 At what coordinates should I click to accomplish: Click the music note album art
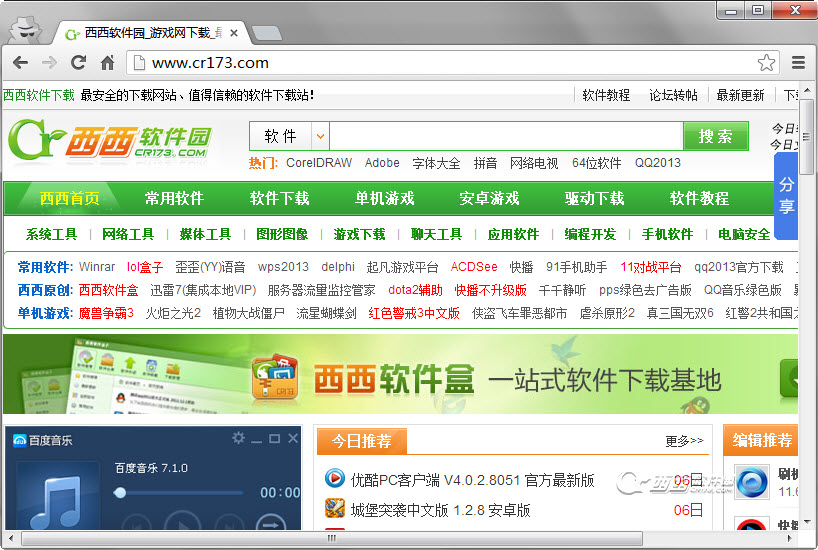[x=58, y=496]
